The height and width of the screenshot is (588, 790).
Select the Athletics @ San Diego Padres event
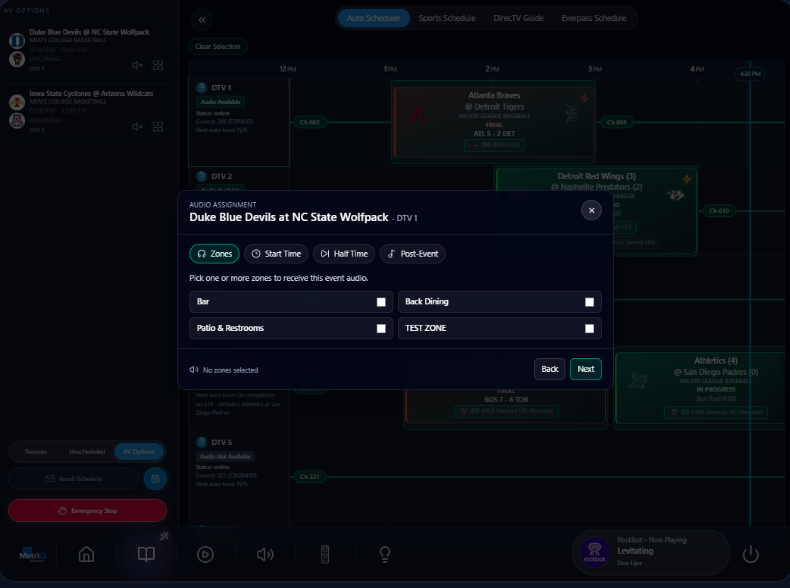(701, 388)
